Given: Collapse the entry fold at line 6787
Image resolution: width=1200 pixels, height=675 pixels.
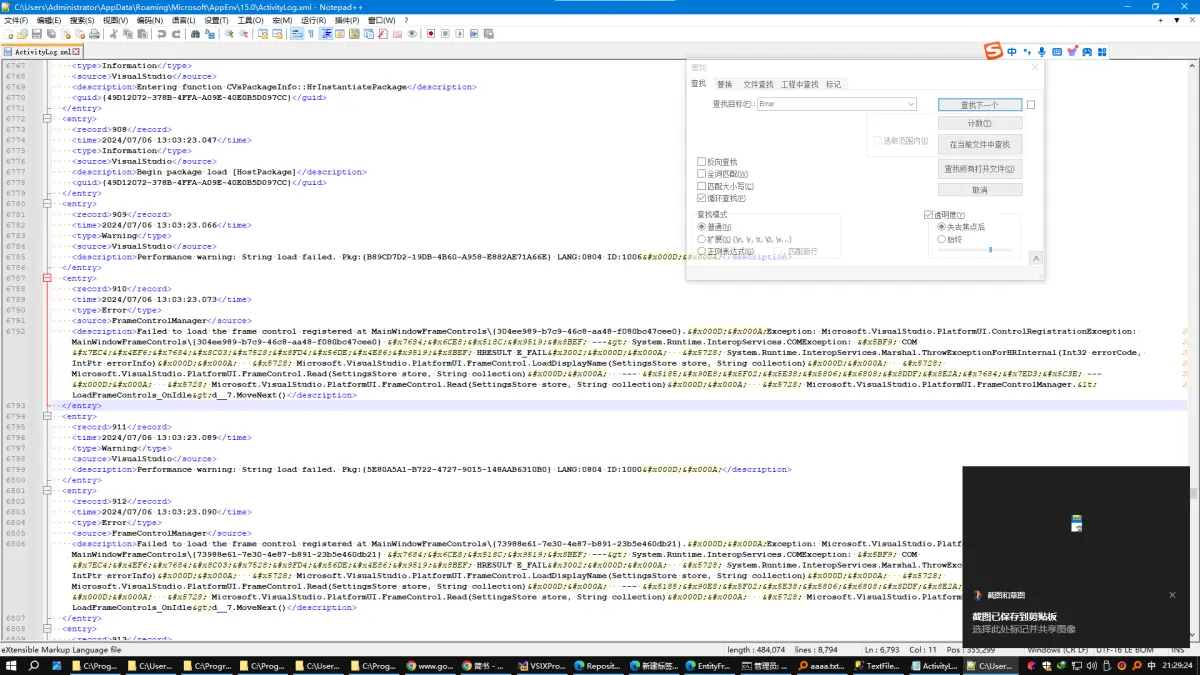Looking at the screenshot, I should click(x=46, y=278).
